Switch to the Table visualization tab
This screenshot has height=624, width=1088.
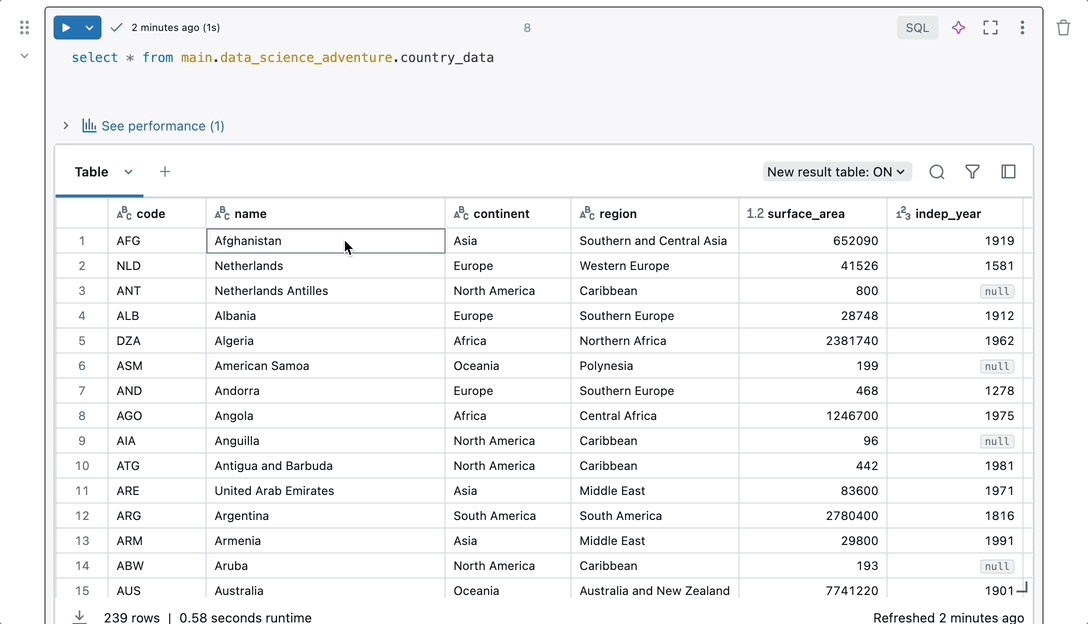click(91, 171)
